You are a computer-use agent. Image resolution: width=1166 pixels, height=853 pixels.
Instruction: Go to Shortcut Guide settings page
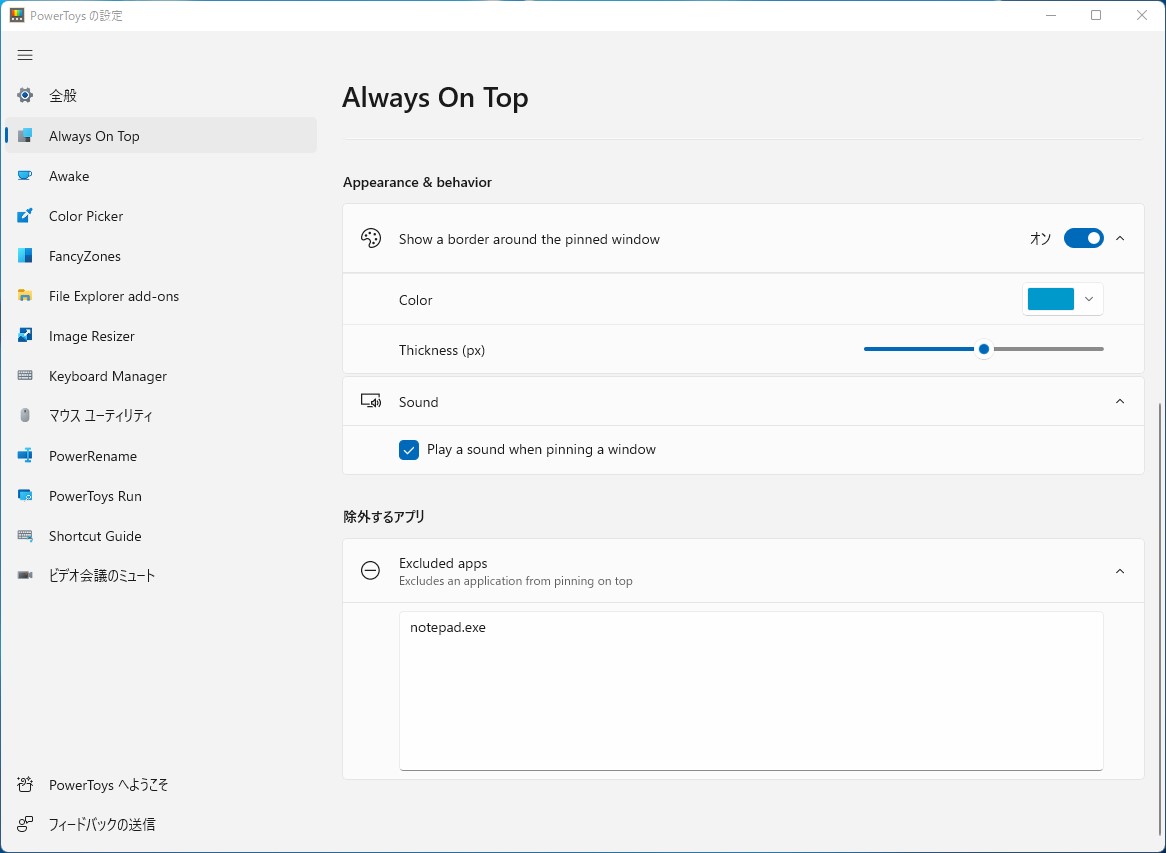click(x=95, y=536)
